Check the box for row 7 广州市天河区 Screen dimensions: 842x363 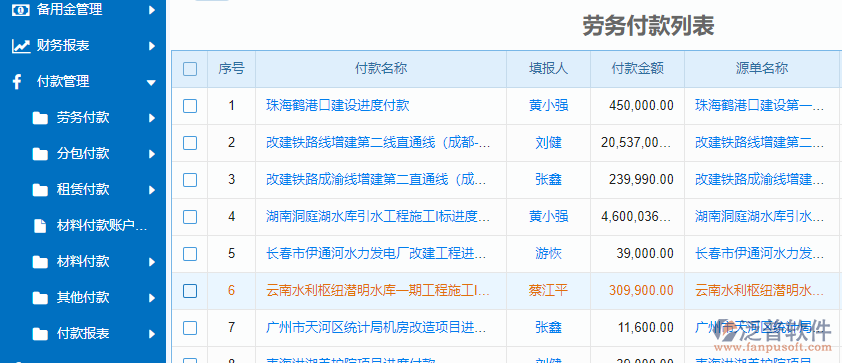click(x=190, y=328)
